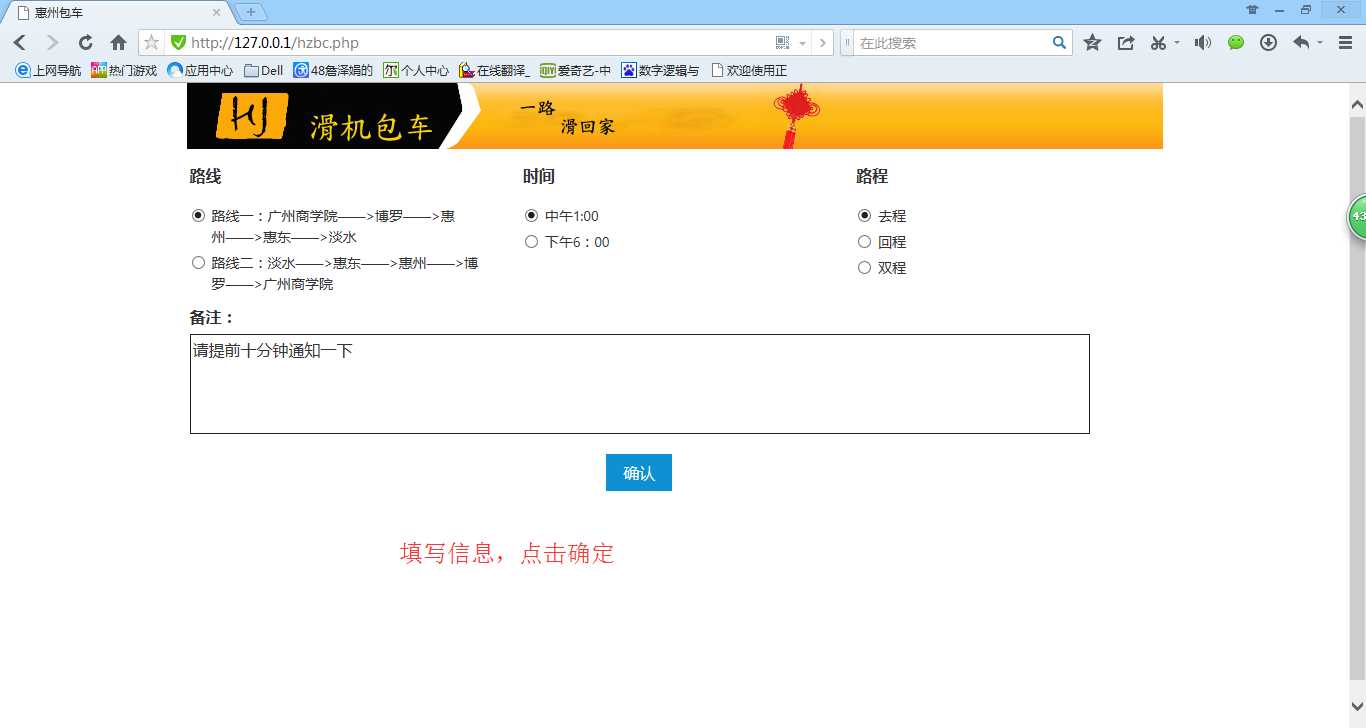Screen dimensions: 1366x728
Task: Select route 路线二 radio button
Action: point(198,262)
